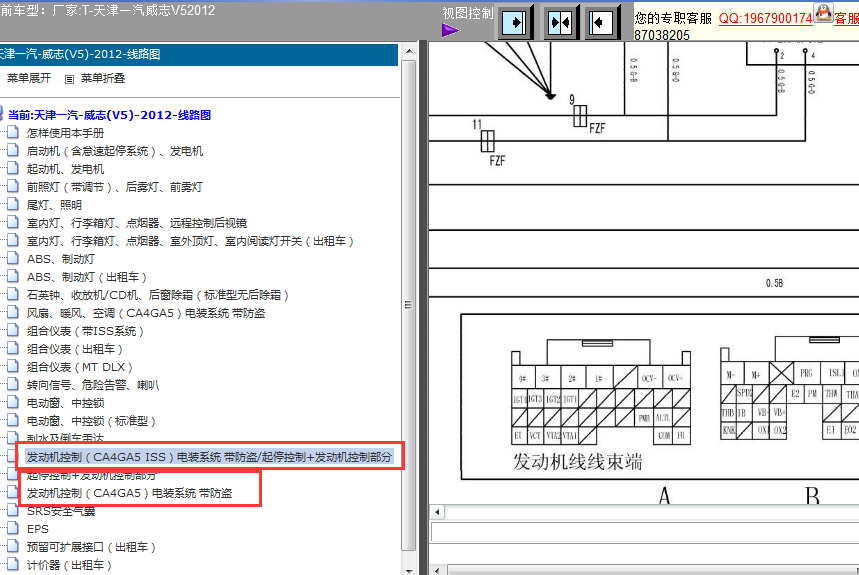
Task: Open 室内灯…远程控制后视镜 diagram
Action: coord(137,223)
